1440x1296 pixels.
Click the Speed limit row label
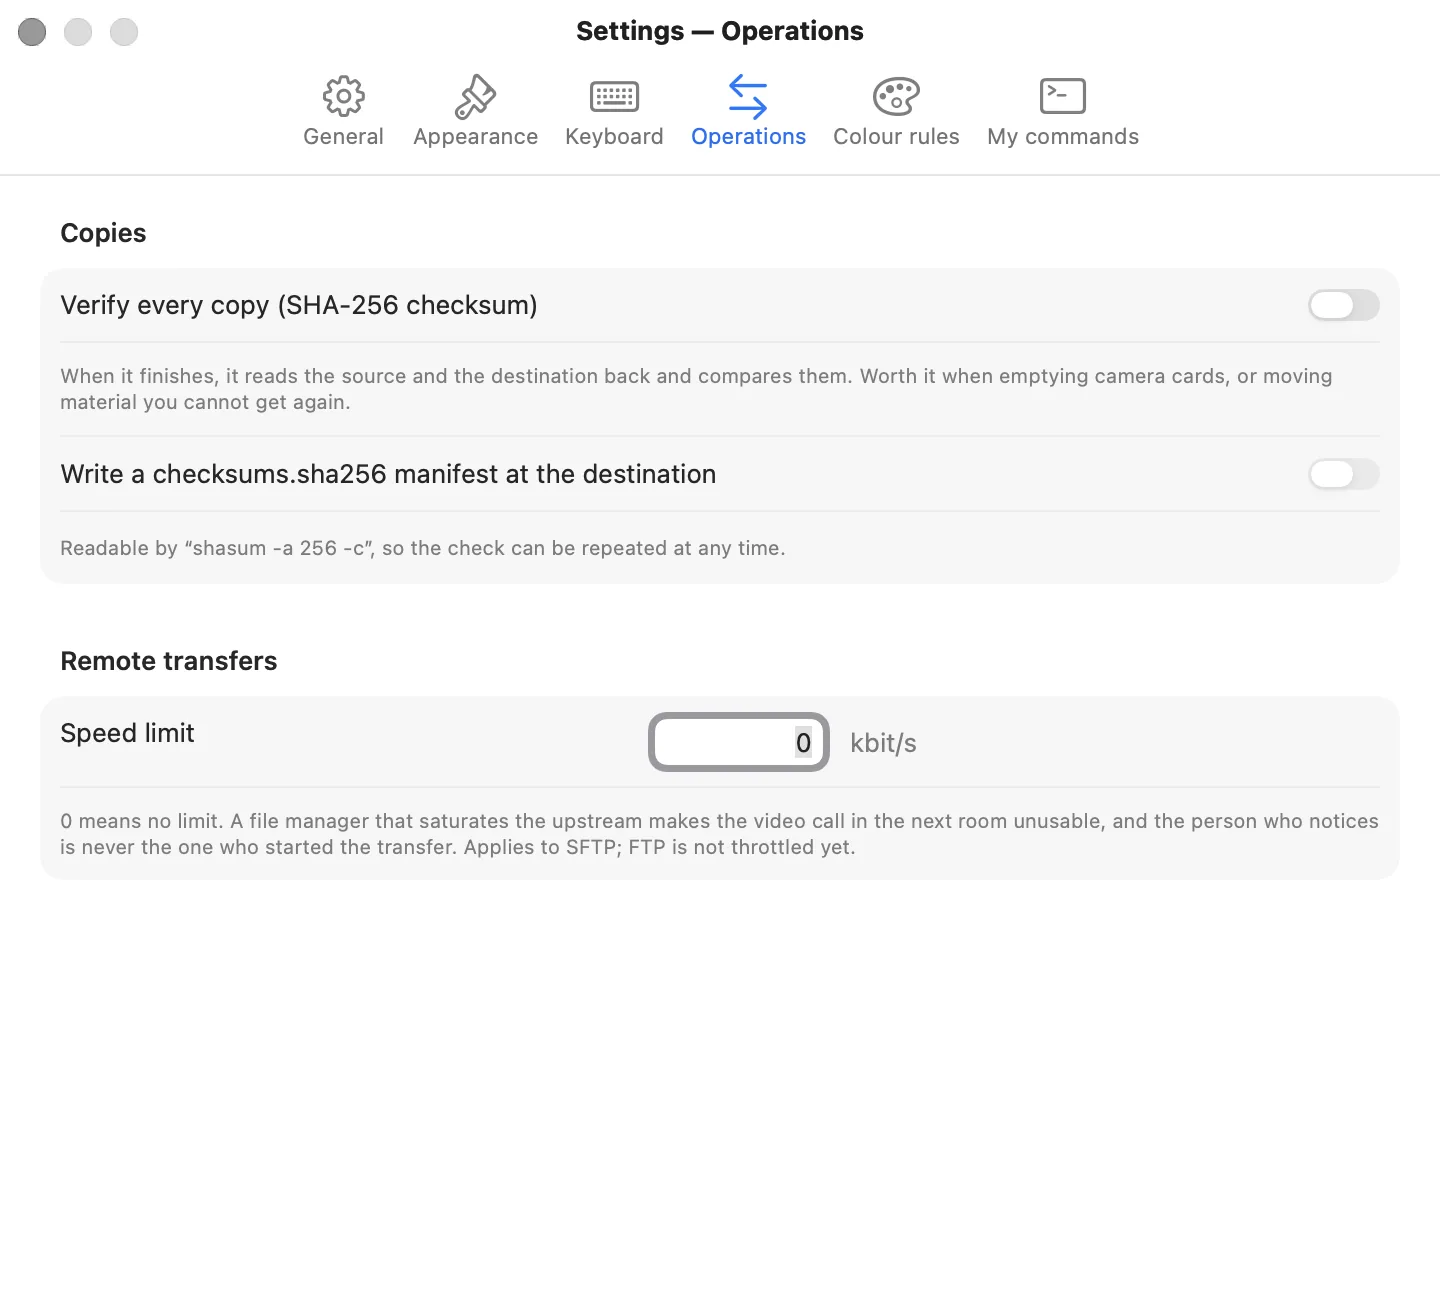pyautogui.click(x=127, y=733)
